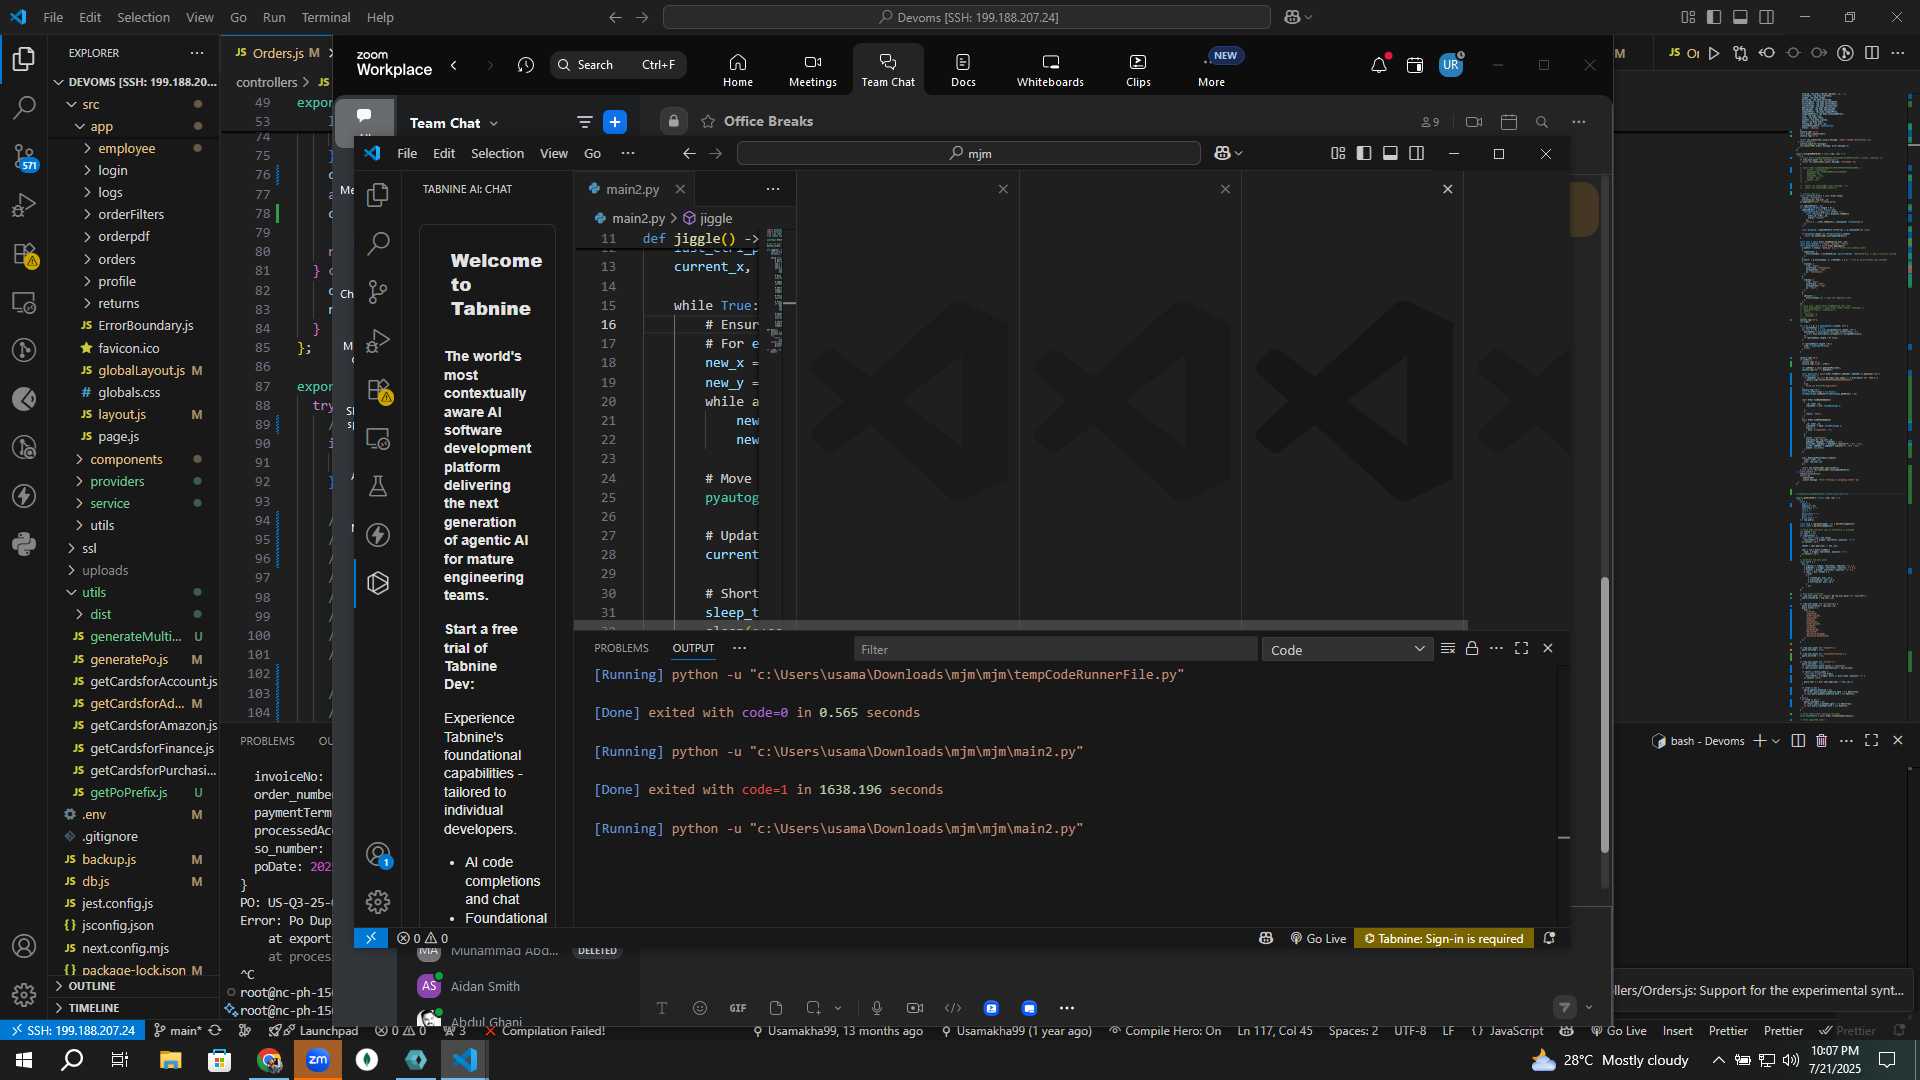Toggle panel in Devoms title bar

point(1740,17)
